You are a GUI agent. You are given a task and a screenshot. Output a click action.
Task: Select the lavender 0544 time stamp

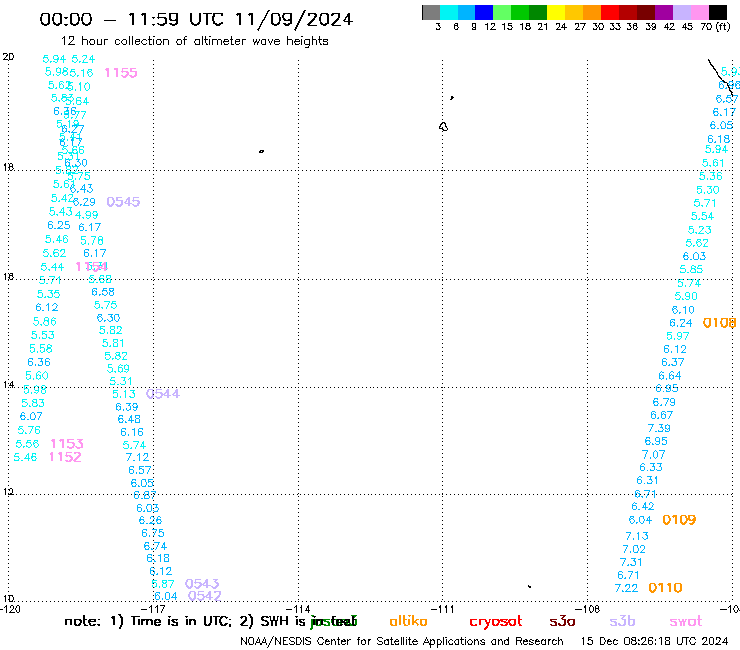pyautogui.click(x=163, y=394)
